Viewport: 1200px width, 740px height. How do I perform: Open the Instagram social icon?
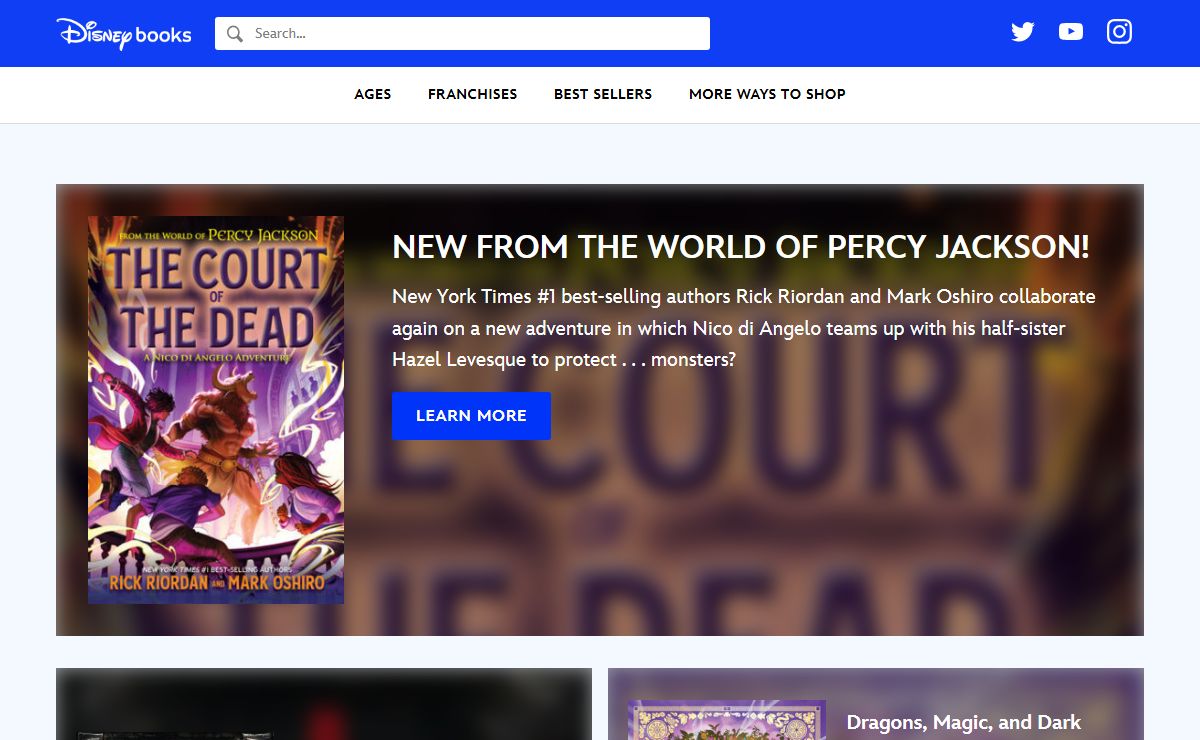point(1119,32)
